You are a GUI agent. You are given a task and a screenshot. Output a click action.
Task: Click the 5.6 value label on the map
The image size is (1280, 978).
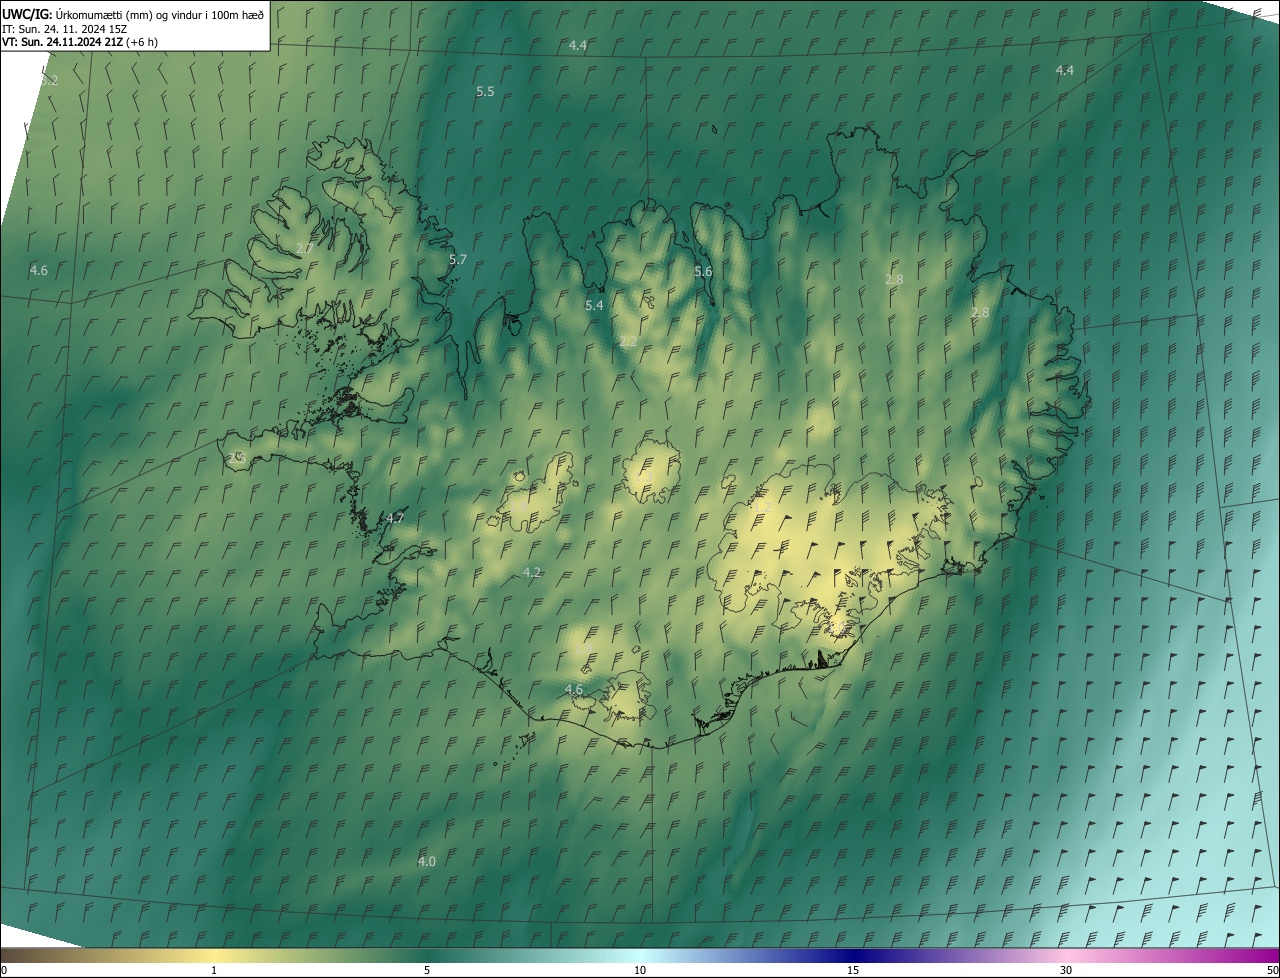tap(703, 271)
